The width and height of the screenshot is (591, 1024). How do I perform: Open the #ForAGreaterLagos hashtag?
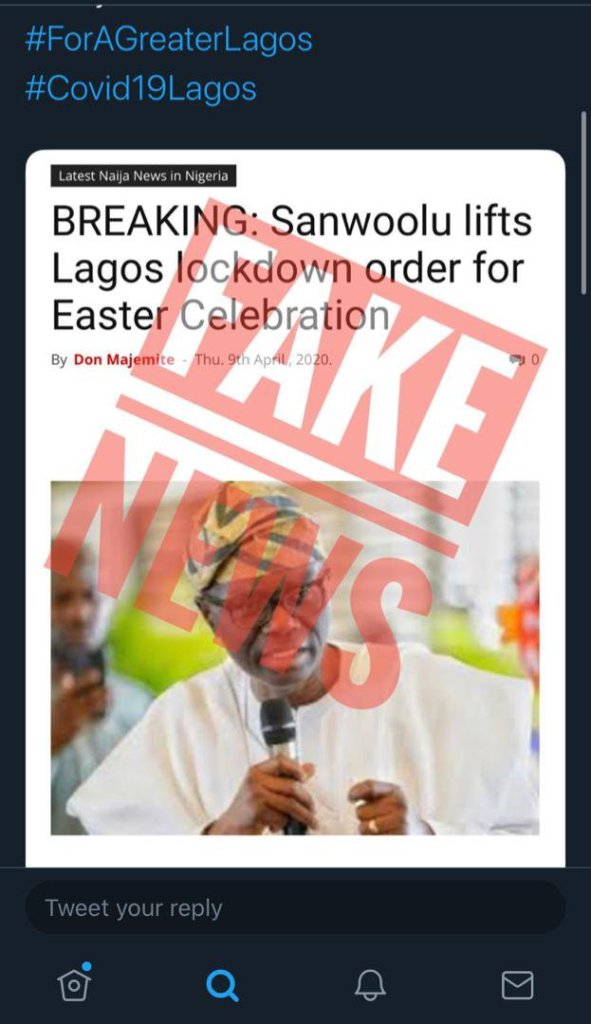168,39
